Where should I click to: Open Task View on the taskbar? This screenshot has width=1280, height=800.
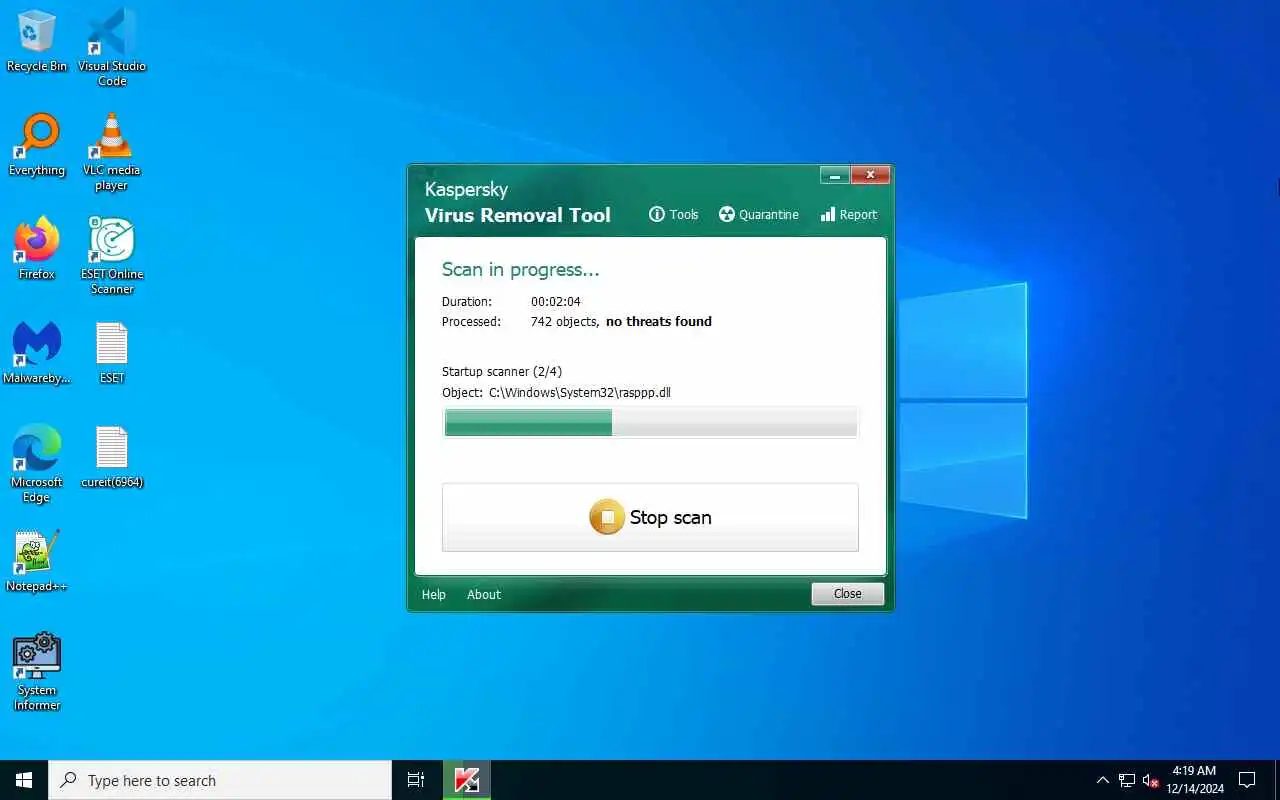coord(416,780)
